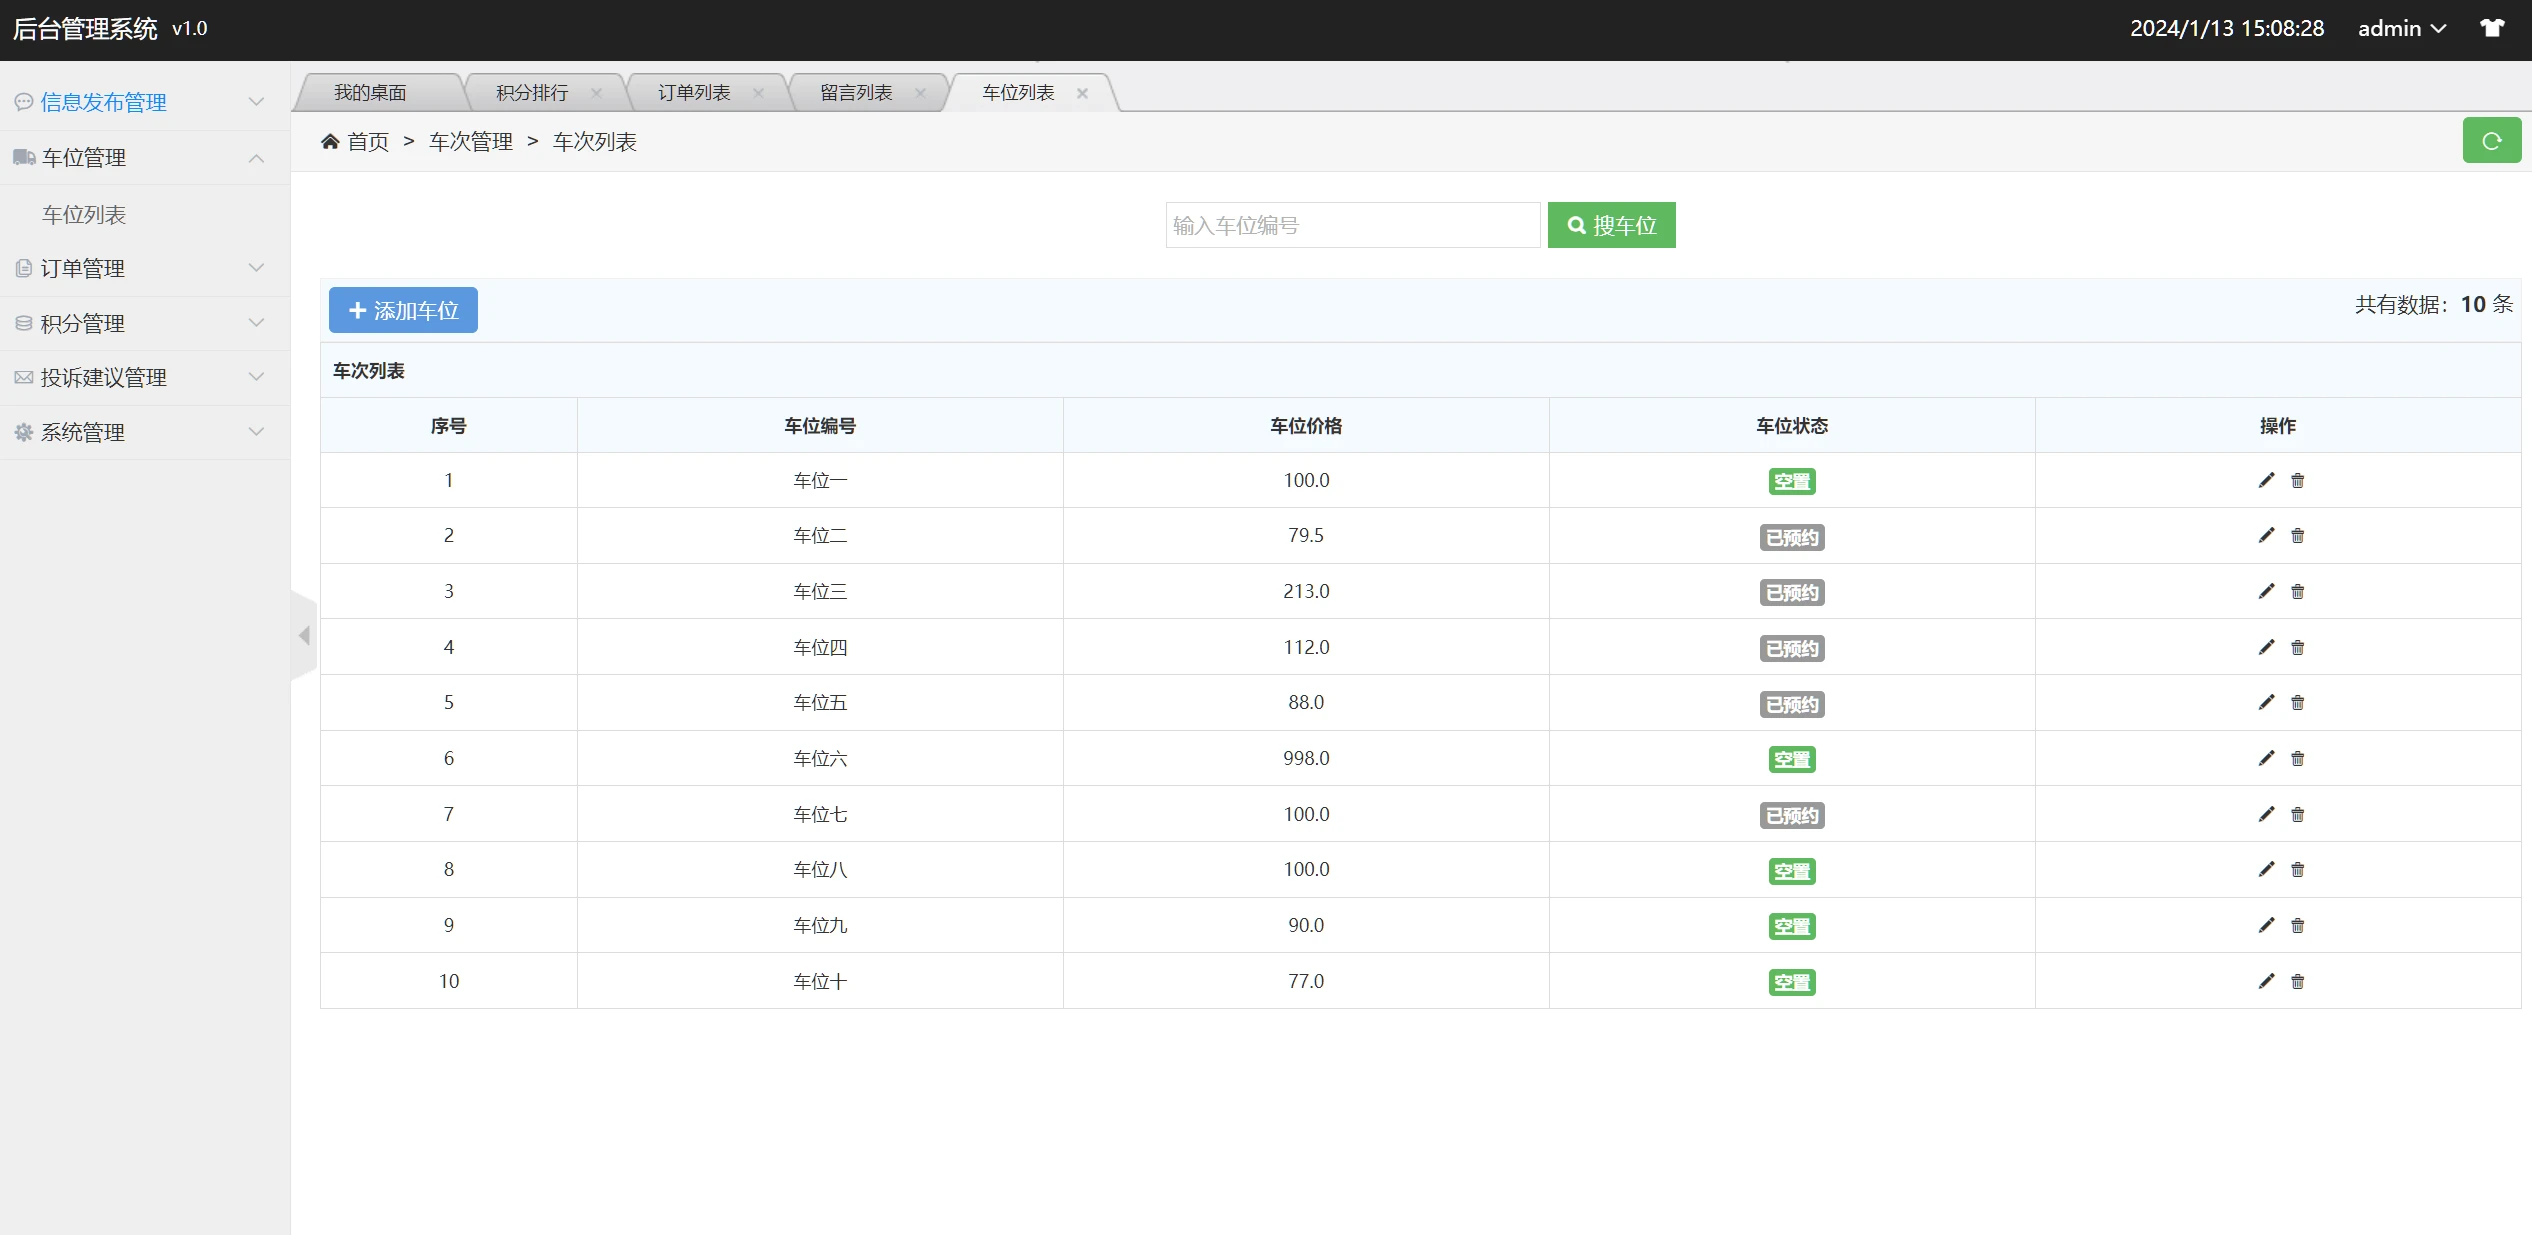Edit 车位七 with its pencil icon
2532x1235 pixels.
tap(2266, 815)
